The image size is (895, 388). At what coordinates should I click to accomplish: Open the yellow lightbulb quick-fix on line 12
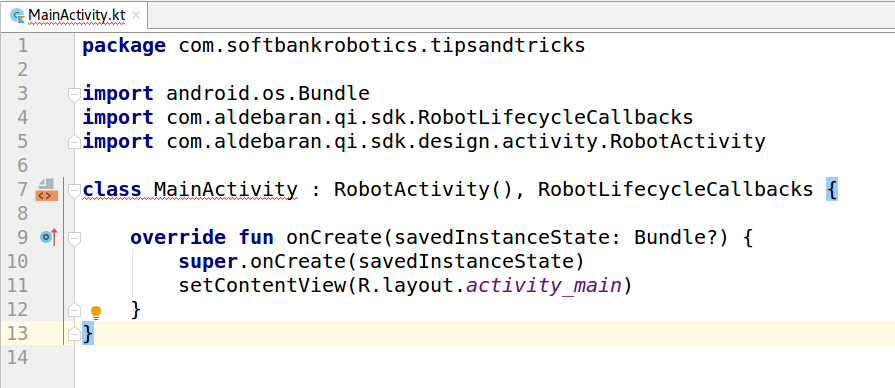tap(96, 312)
